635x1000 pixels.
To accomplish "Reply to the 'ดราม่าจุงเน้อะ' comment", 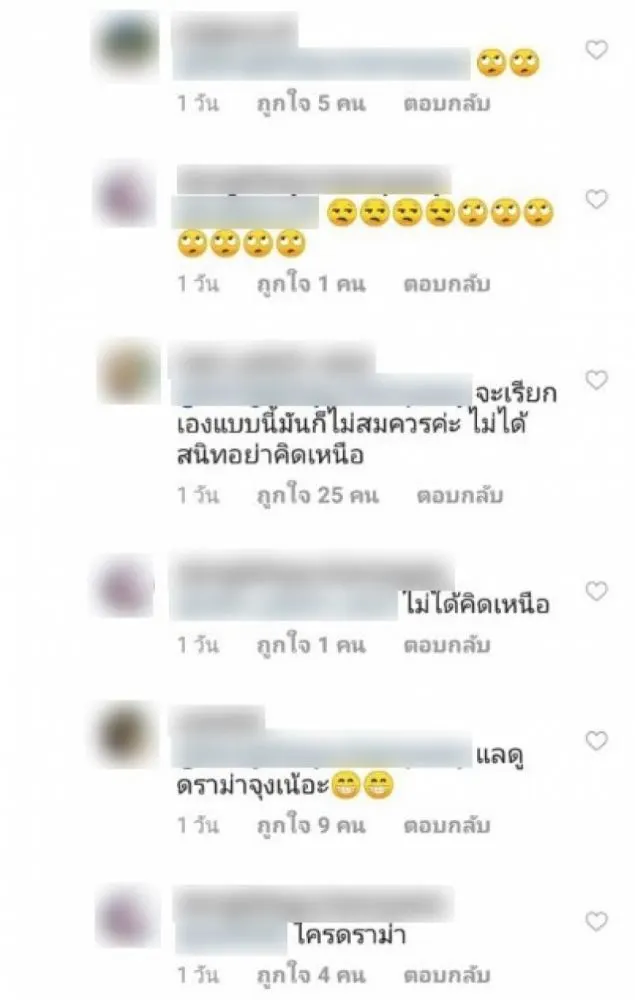I will point(446,825).
